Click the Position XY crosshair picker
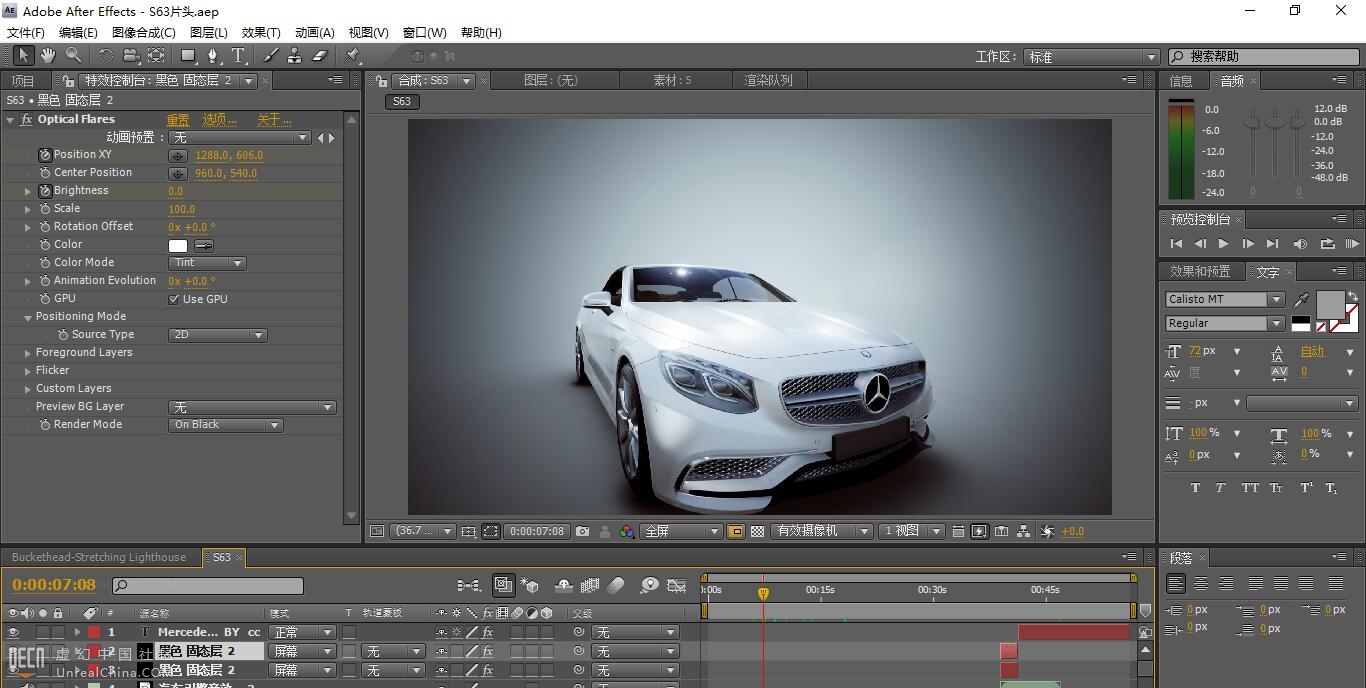Image resolution: width=1366 pixels, height=688 pixels. (178, 156)
